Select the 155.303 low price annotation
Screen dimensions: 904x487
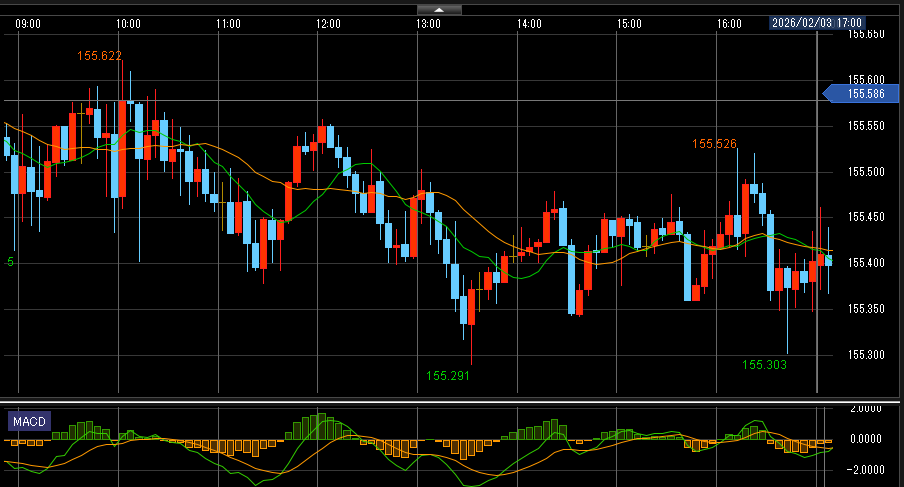pos(765,365)
